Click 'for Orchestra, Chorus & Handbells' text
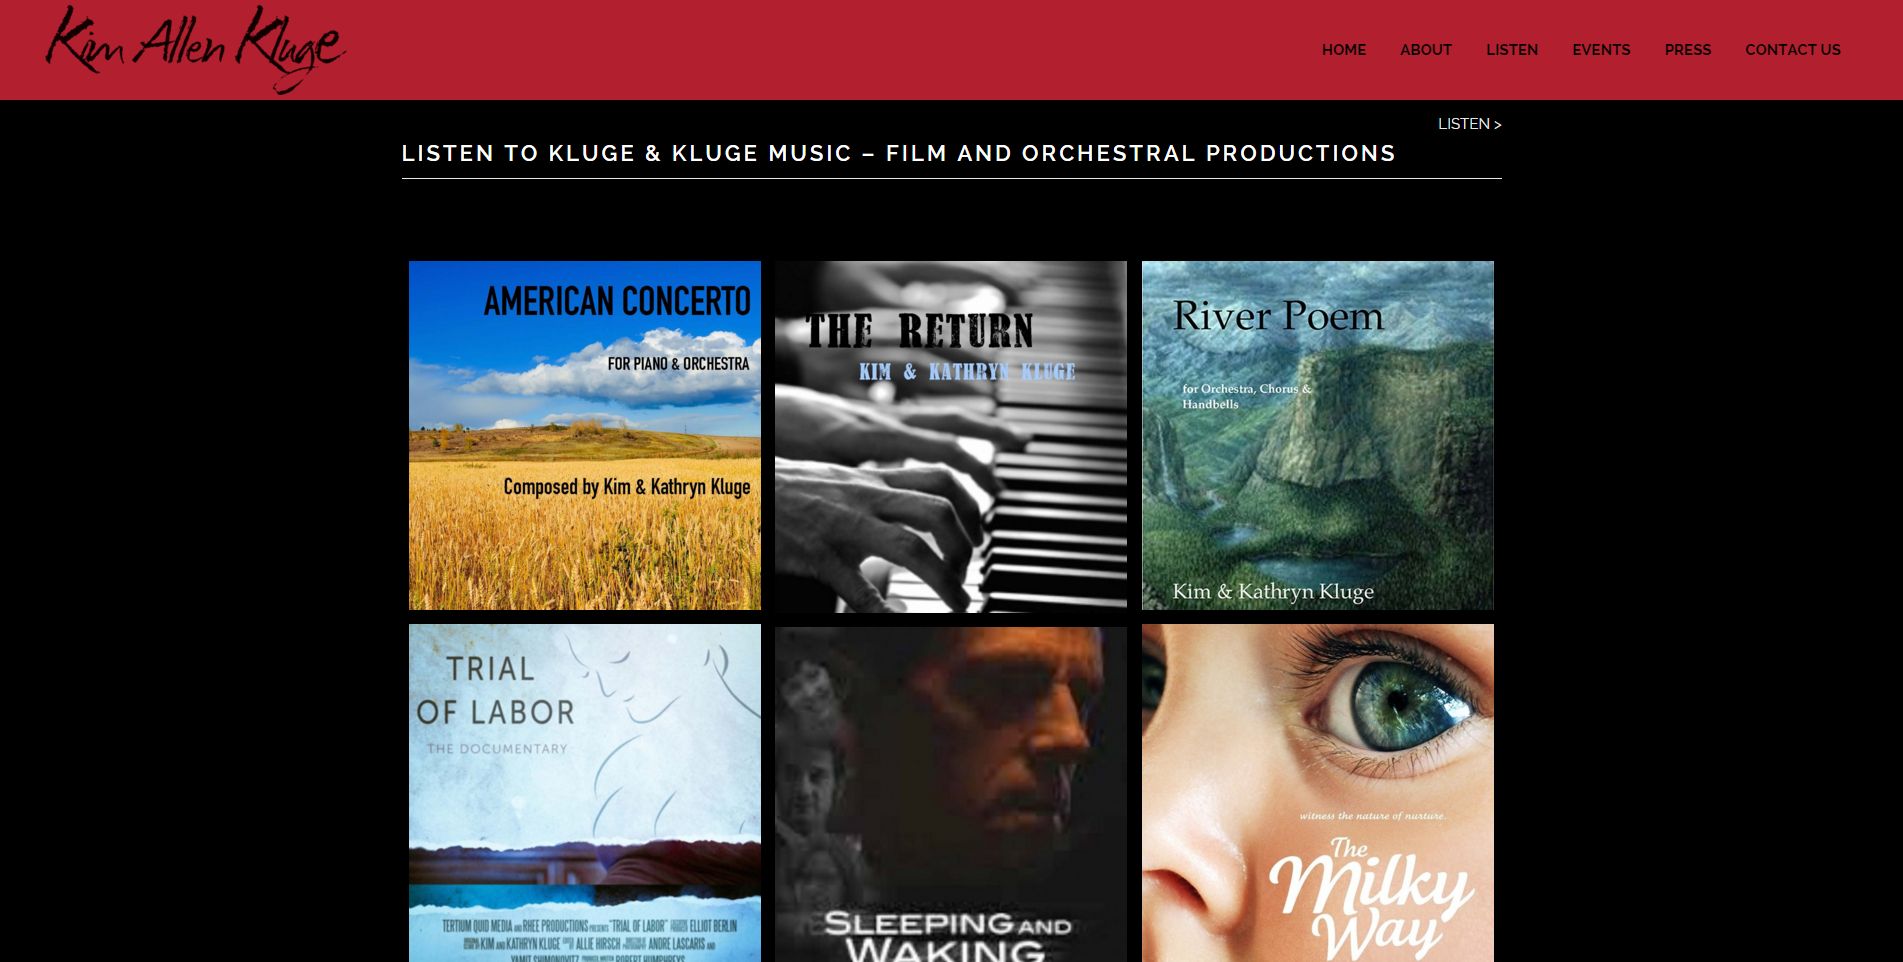Viewport: 1903px width, 962px height. (x=1247, y=396)
